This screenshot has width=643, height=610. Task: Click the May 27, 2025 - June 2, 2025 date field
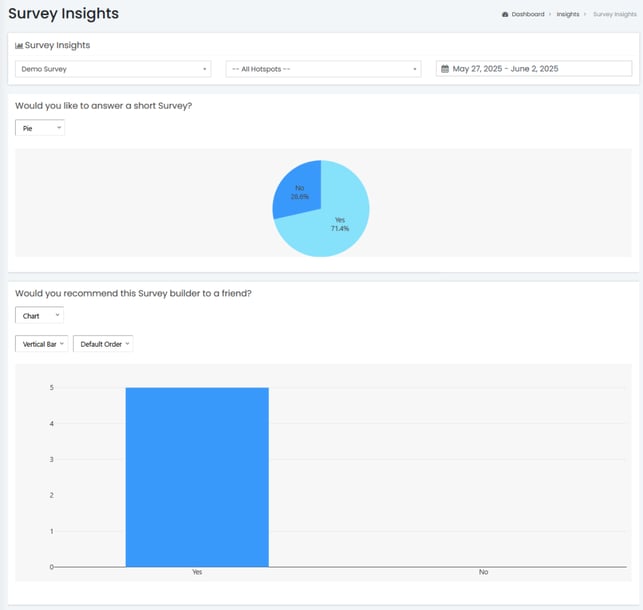534,69
